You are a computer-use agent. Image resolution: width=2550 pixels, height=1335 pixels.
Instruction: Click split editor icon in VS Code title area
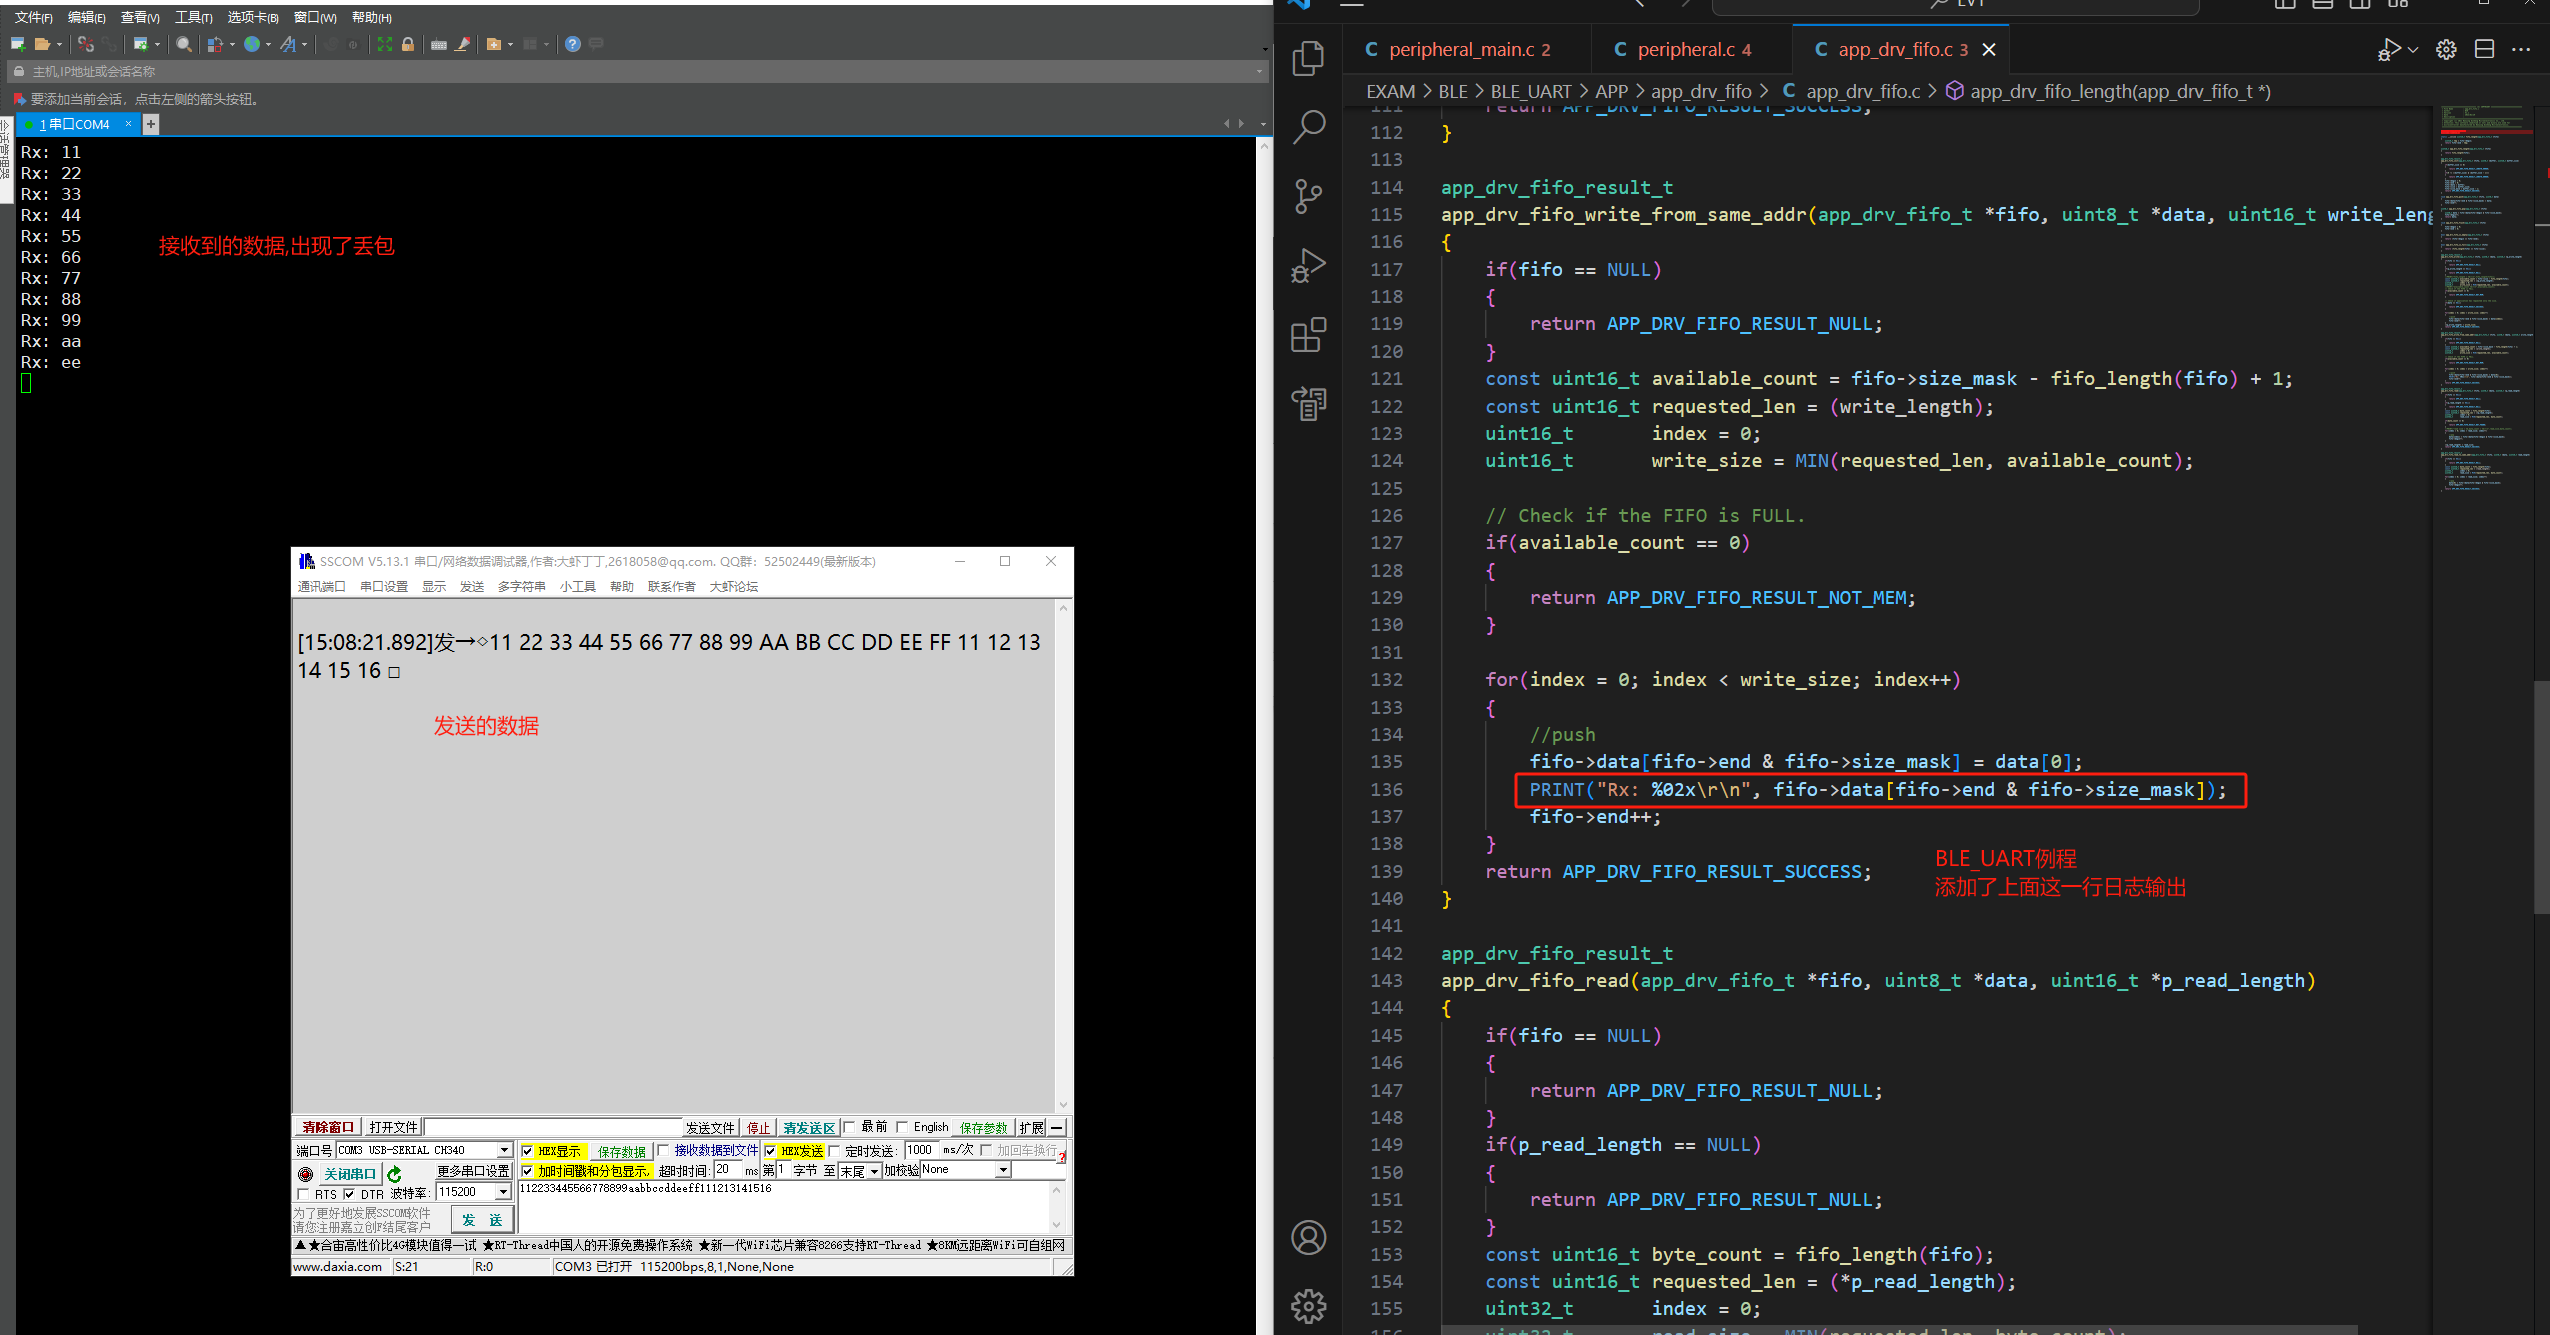[2484, 49]
